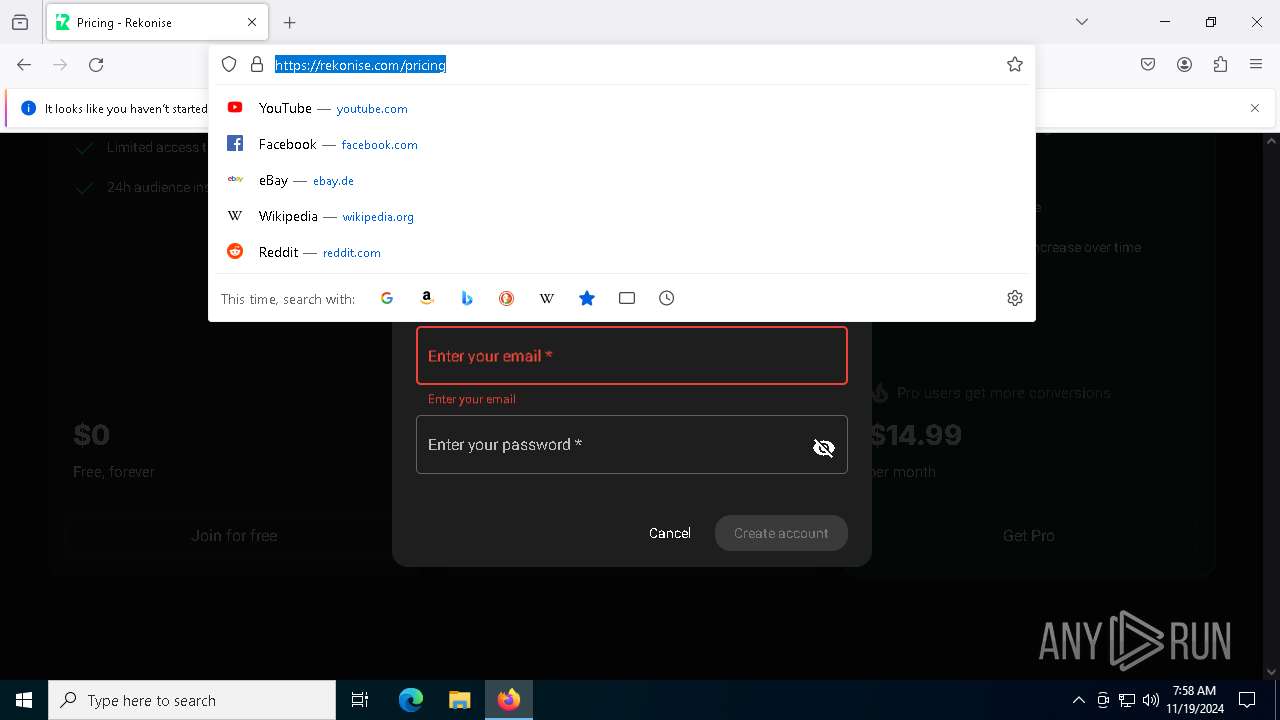Open the Windows Start menu
Viewport: 1280px width, 720px height.
point(24,700)
